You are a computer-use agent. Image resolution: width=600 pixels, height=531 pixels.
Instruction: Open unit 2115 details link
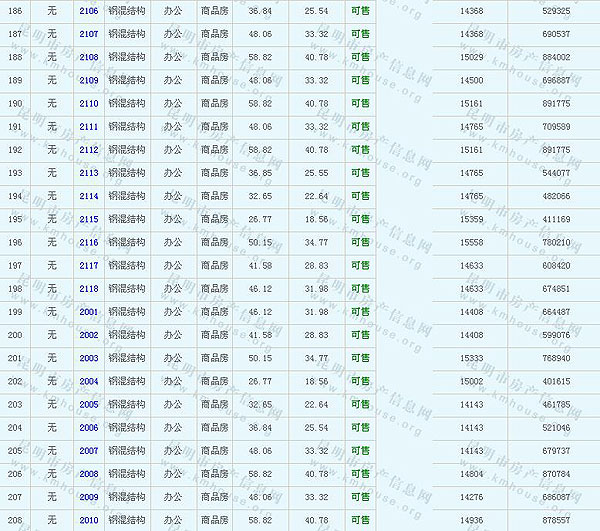(x=89, y=219)
